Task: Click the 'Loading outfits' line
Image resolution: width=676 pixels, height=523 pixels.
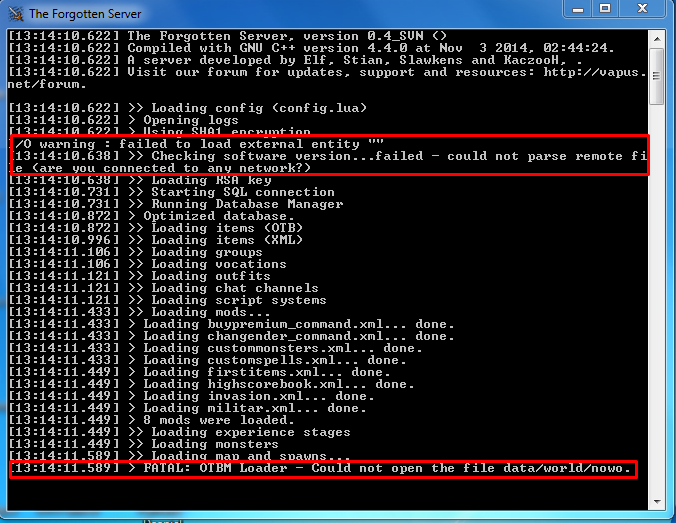Action: coord(140,276)
